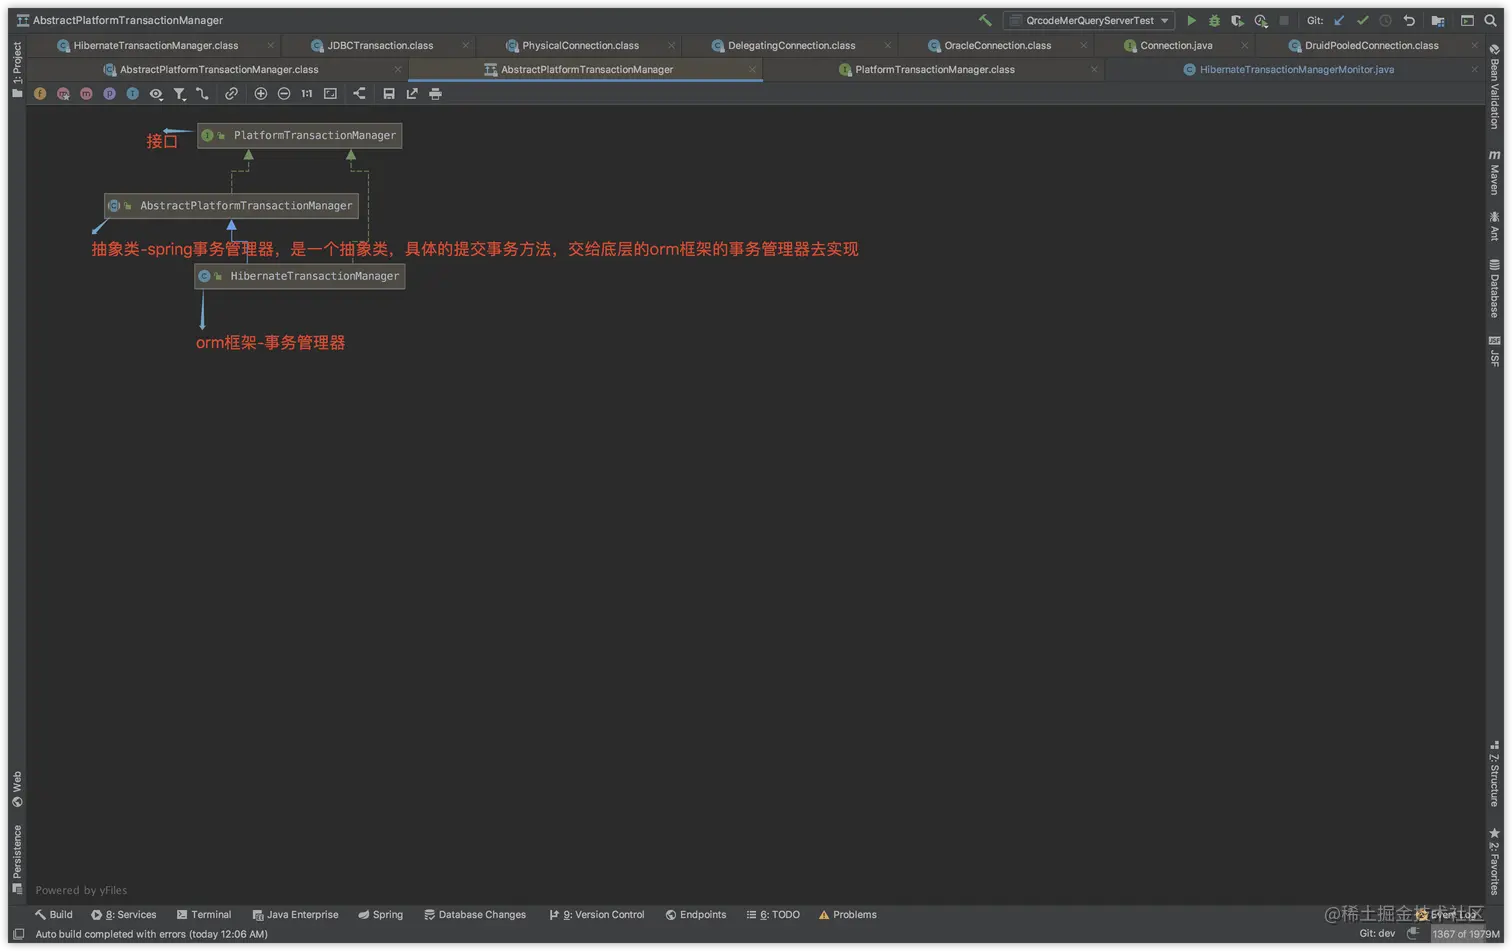This screenshot has width=1512, height=951.
Task: Select the PlatformTransactionManager diagram node
Action: (x=300, y=135)
